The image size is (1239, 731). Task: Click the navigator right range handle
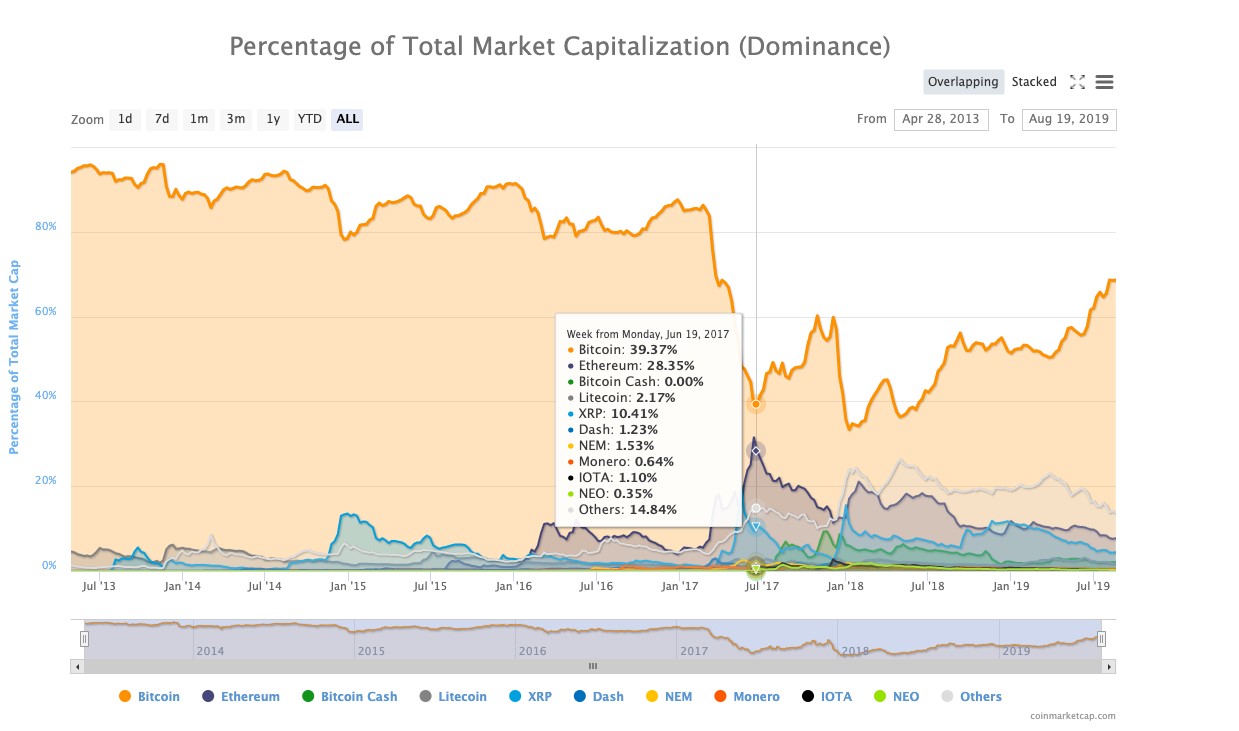coord(1101,639)
